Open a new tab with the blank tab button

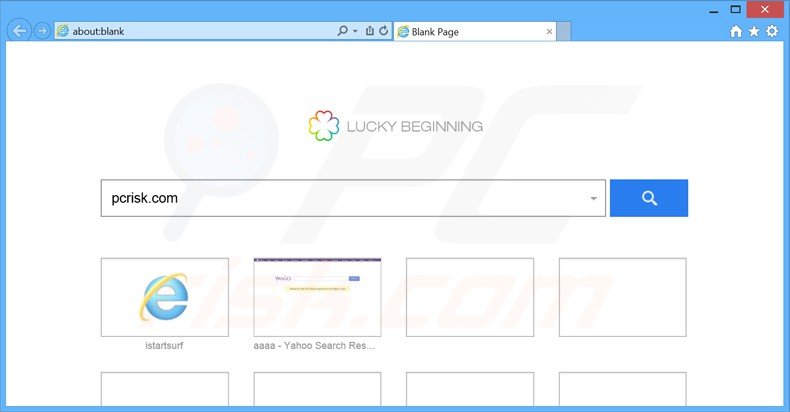tap(564, 32)
